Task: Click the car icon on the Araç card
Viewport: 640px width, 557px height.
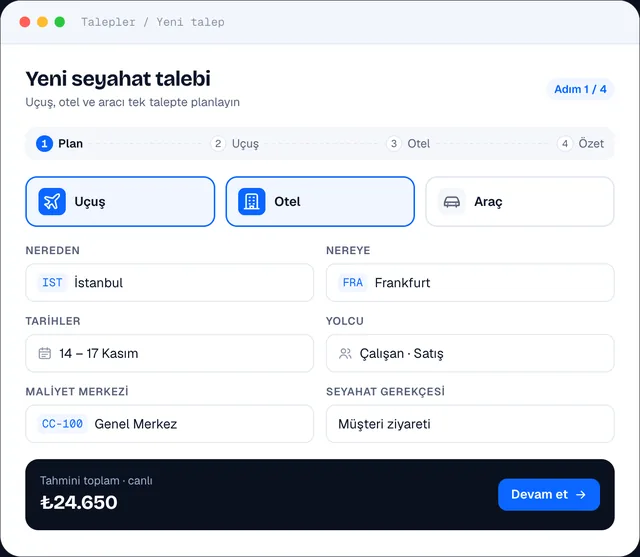Action: tap(451, 202)
